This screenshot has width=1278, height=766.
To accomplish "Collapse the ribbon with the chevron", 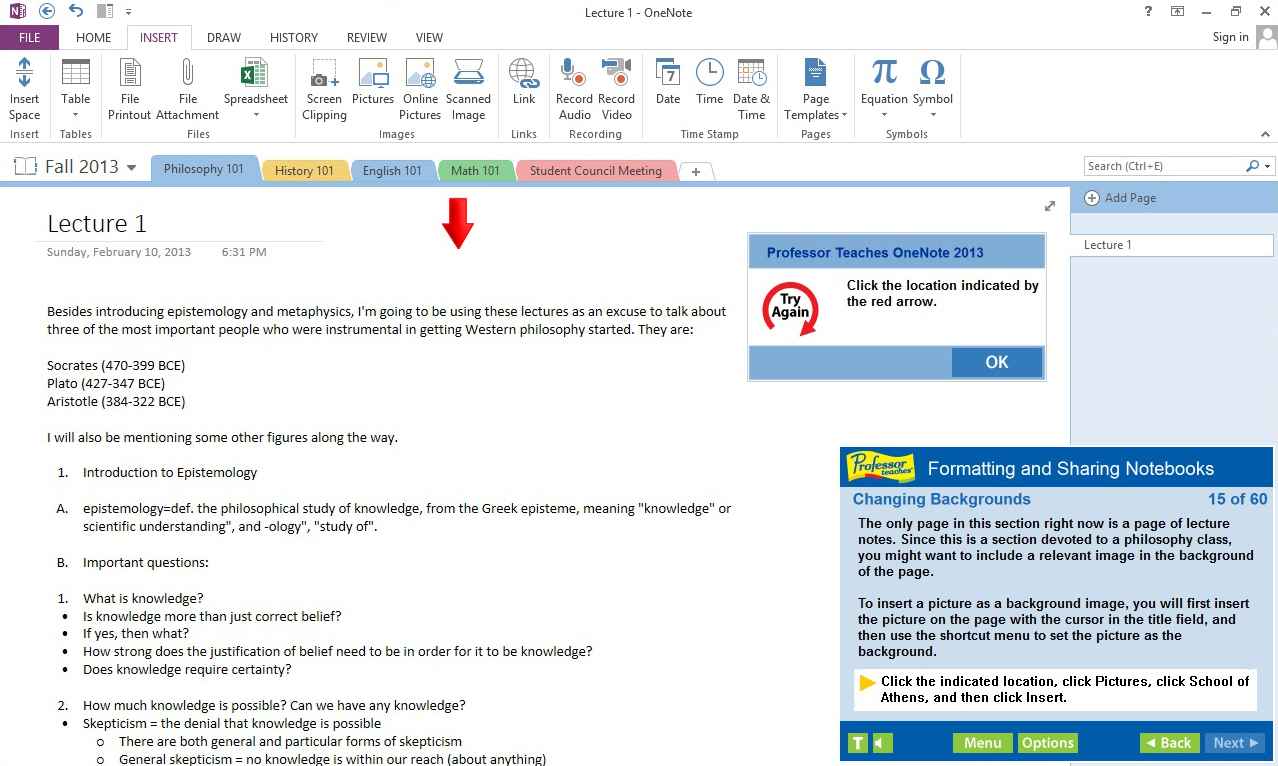I will (x=1264, y=133).
